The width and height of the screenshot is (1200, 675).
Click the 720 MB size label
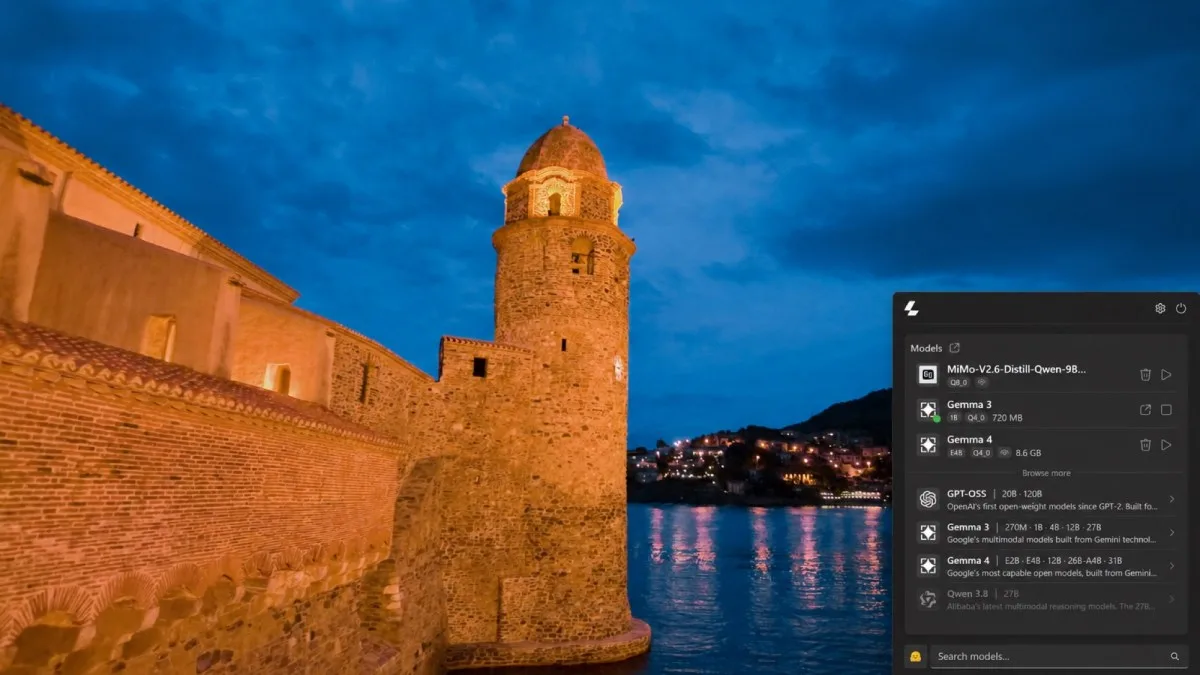click(x=1008, y=417)
